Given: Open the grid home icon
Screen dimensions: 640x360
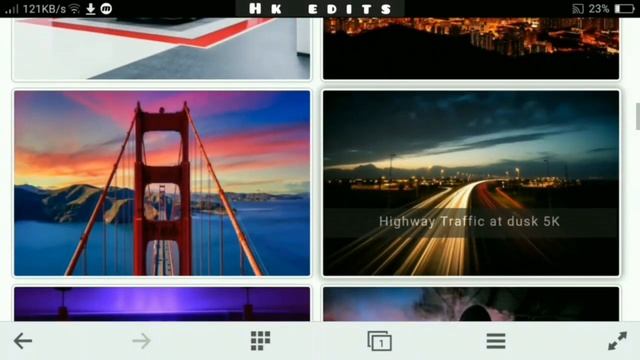Looking at the screenshot, I should (x=260, y=341).
